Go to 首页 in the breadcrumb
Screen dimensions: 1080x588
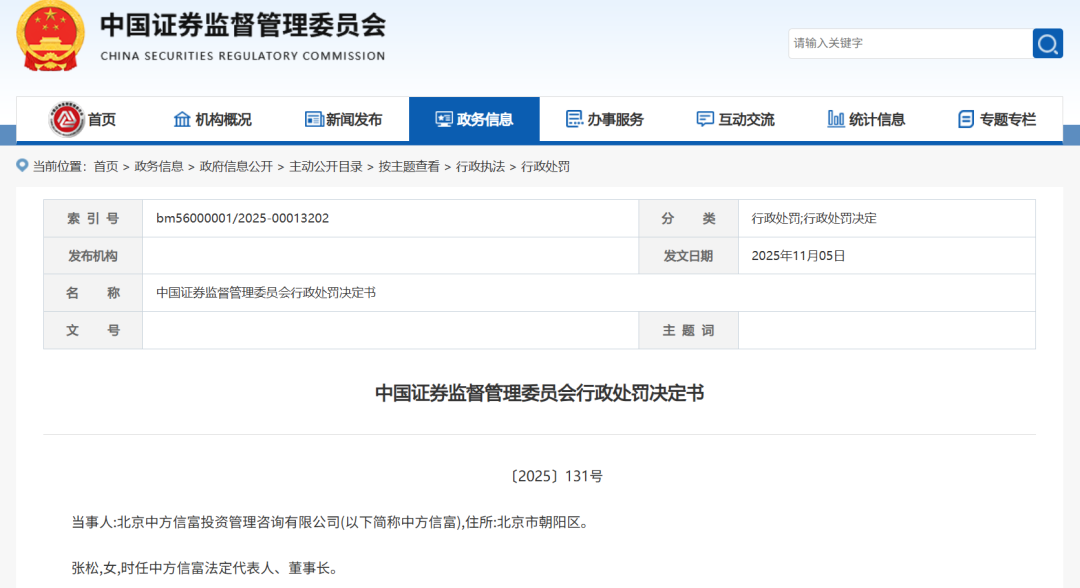click(x=106, y=167)
